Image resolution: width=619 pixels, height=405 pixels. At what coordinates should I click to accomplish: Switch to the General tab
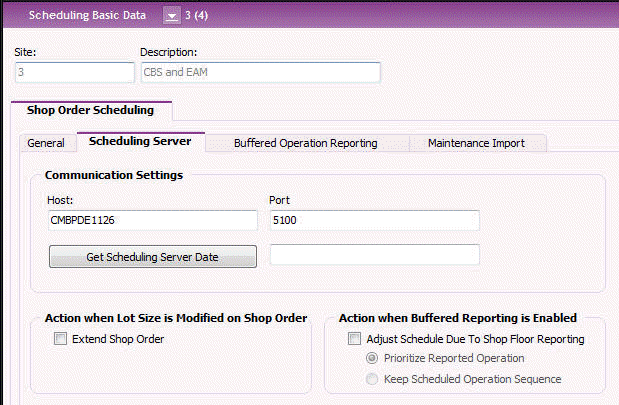click(46, 143)
